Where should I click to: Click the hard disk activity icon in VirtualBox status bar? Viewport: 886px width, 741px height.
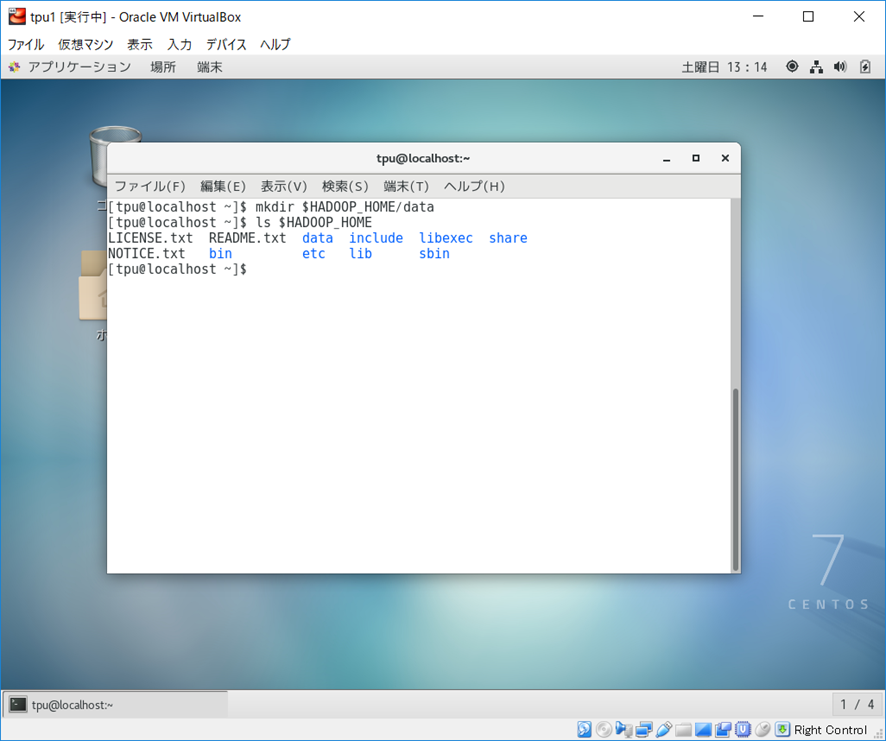(584, 730)
